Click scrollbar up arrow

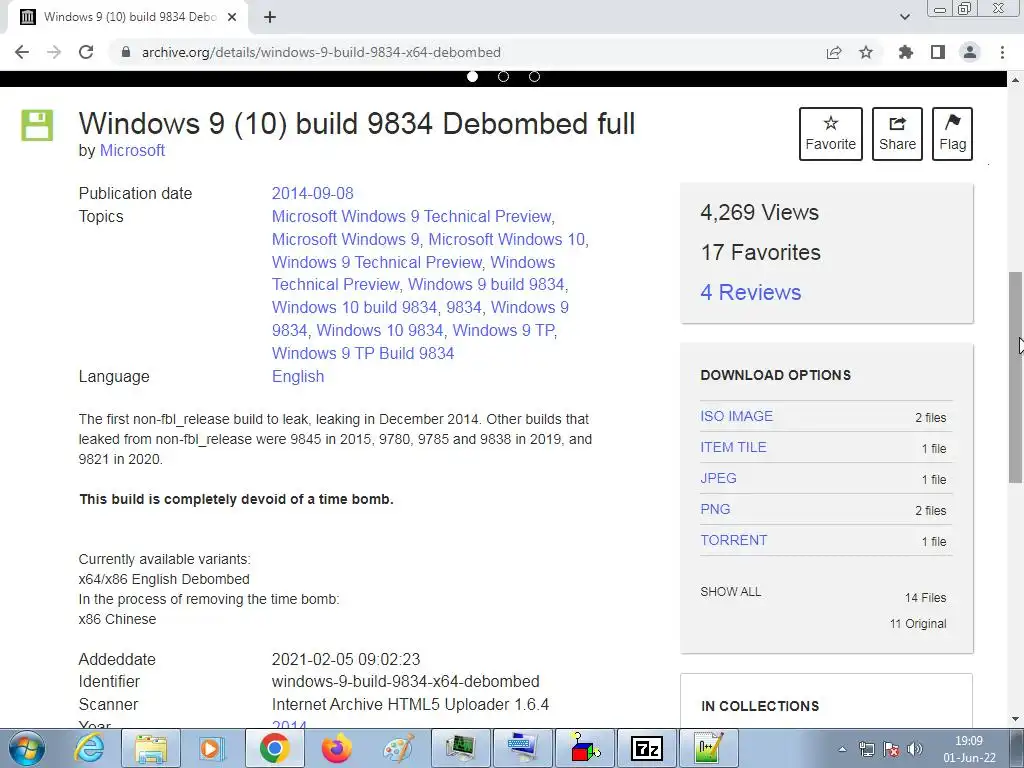1015,80
